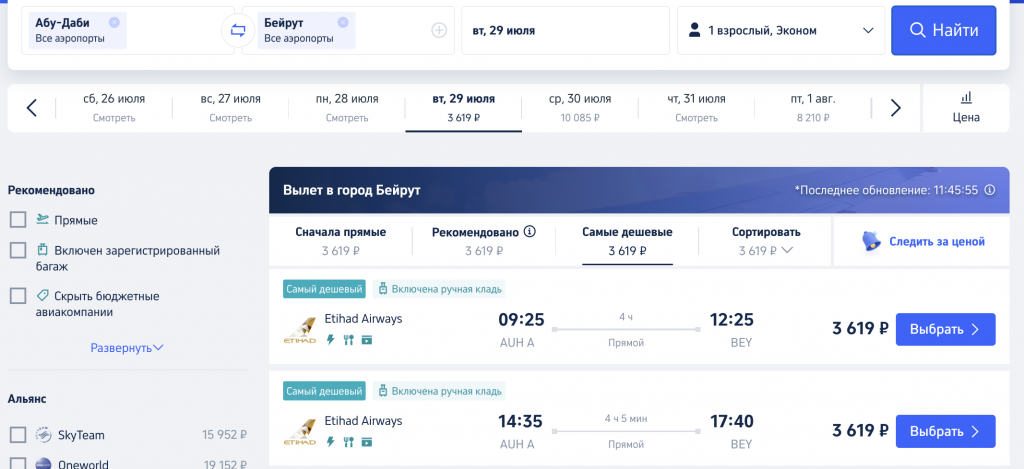Click Выбрать for the 09:25 flight
Image resolution: width=1024 pixels, height=469 pixels.
click(x=945, y=329)
